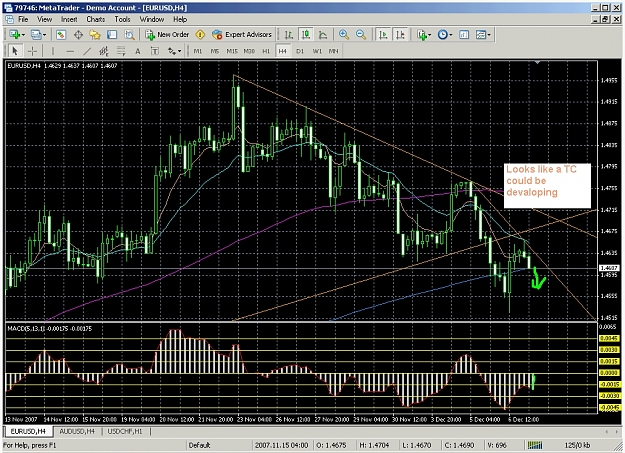
Task: Select the arrows drawing objects icon
Action: (x=172, y=51)
